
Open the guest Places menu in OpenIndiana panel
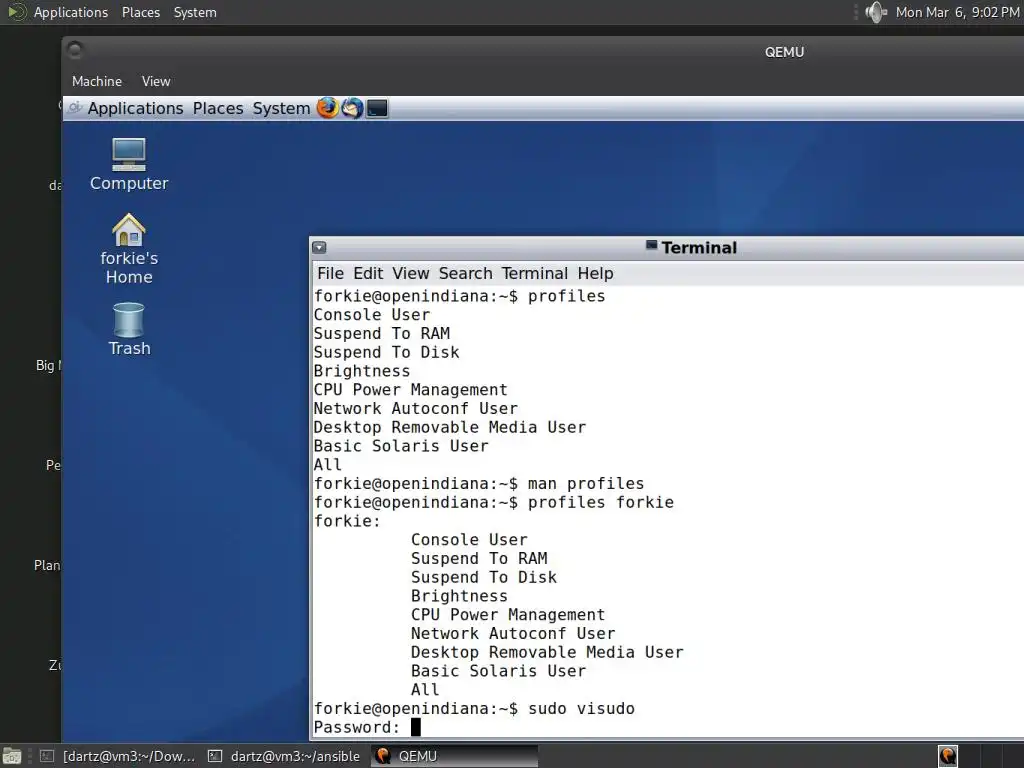218,108
